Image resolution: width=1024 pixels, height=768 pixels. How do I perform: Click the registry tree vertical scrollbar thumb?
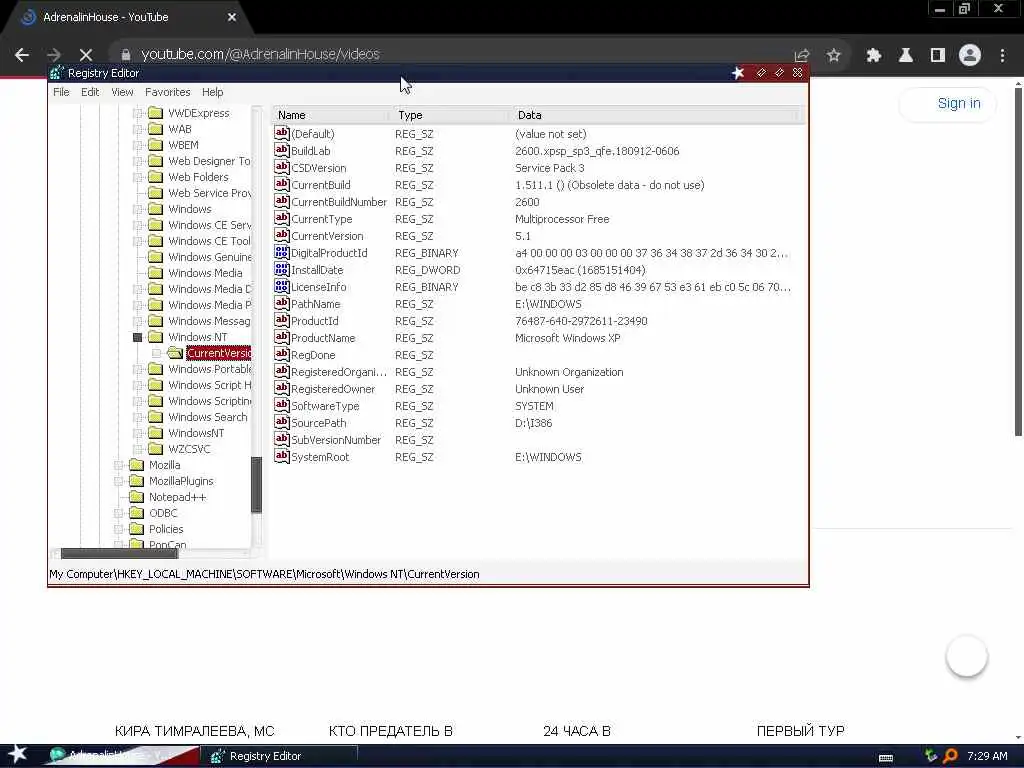point(256,485)
